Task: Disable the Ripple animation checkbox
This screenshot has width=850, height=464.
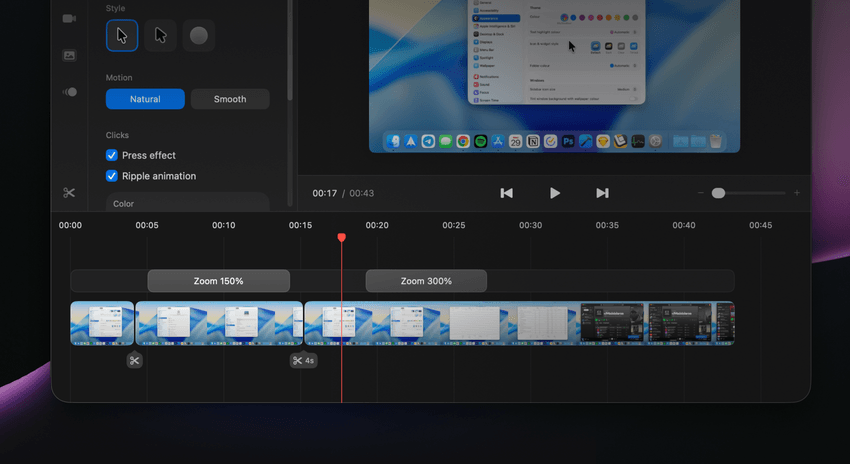Action: (x=112, y=176)
